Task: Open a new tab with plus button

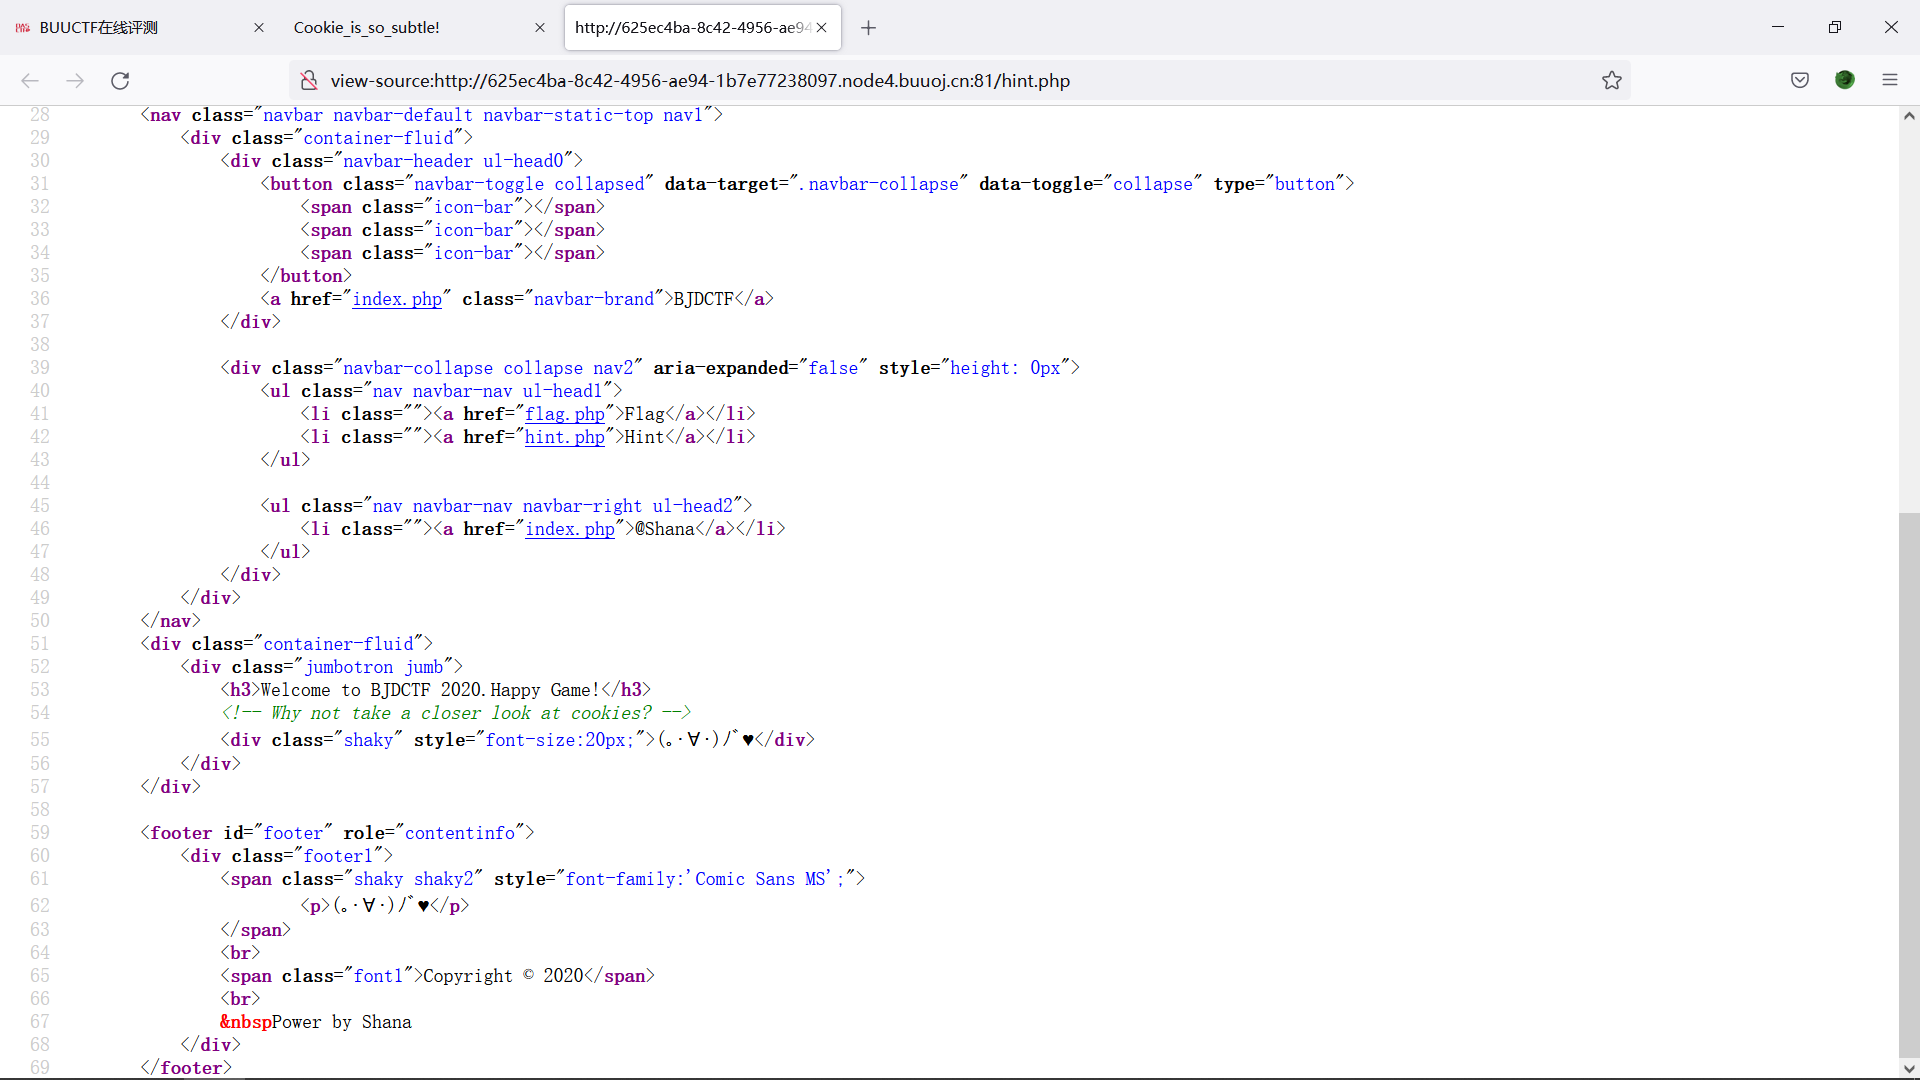Action: pos(868,28)
